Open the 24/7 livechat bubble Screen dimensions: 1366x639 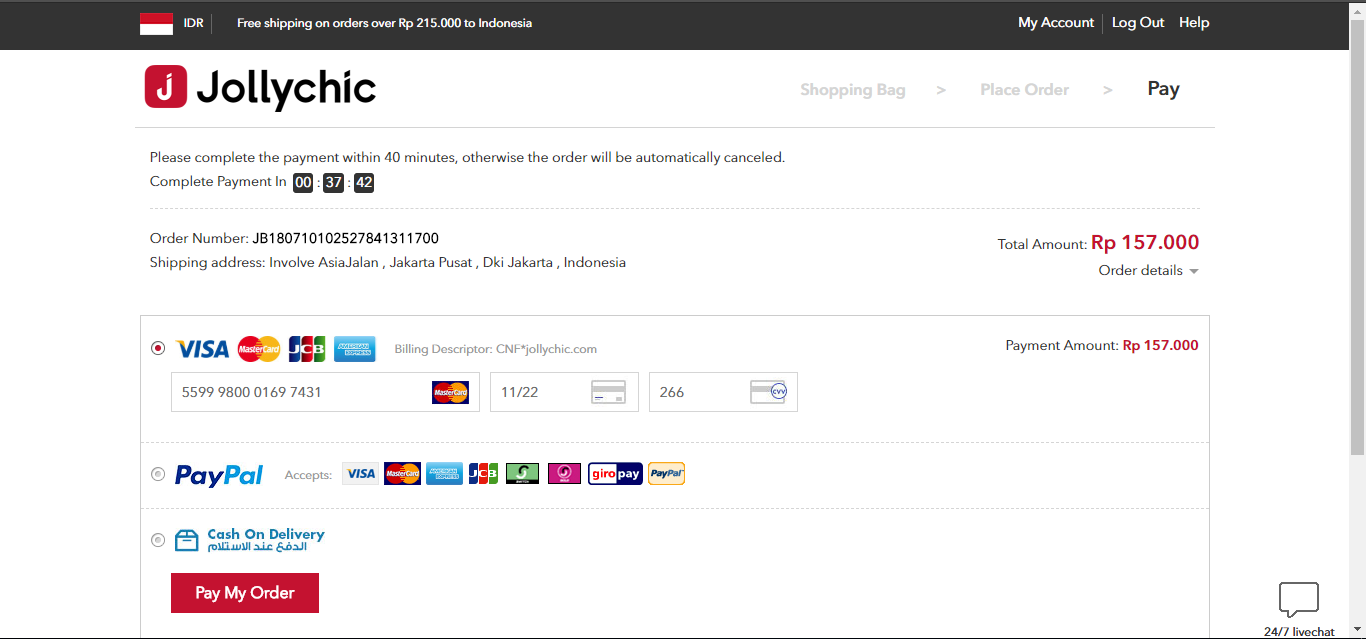[x=1299, y=599]
